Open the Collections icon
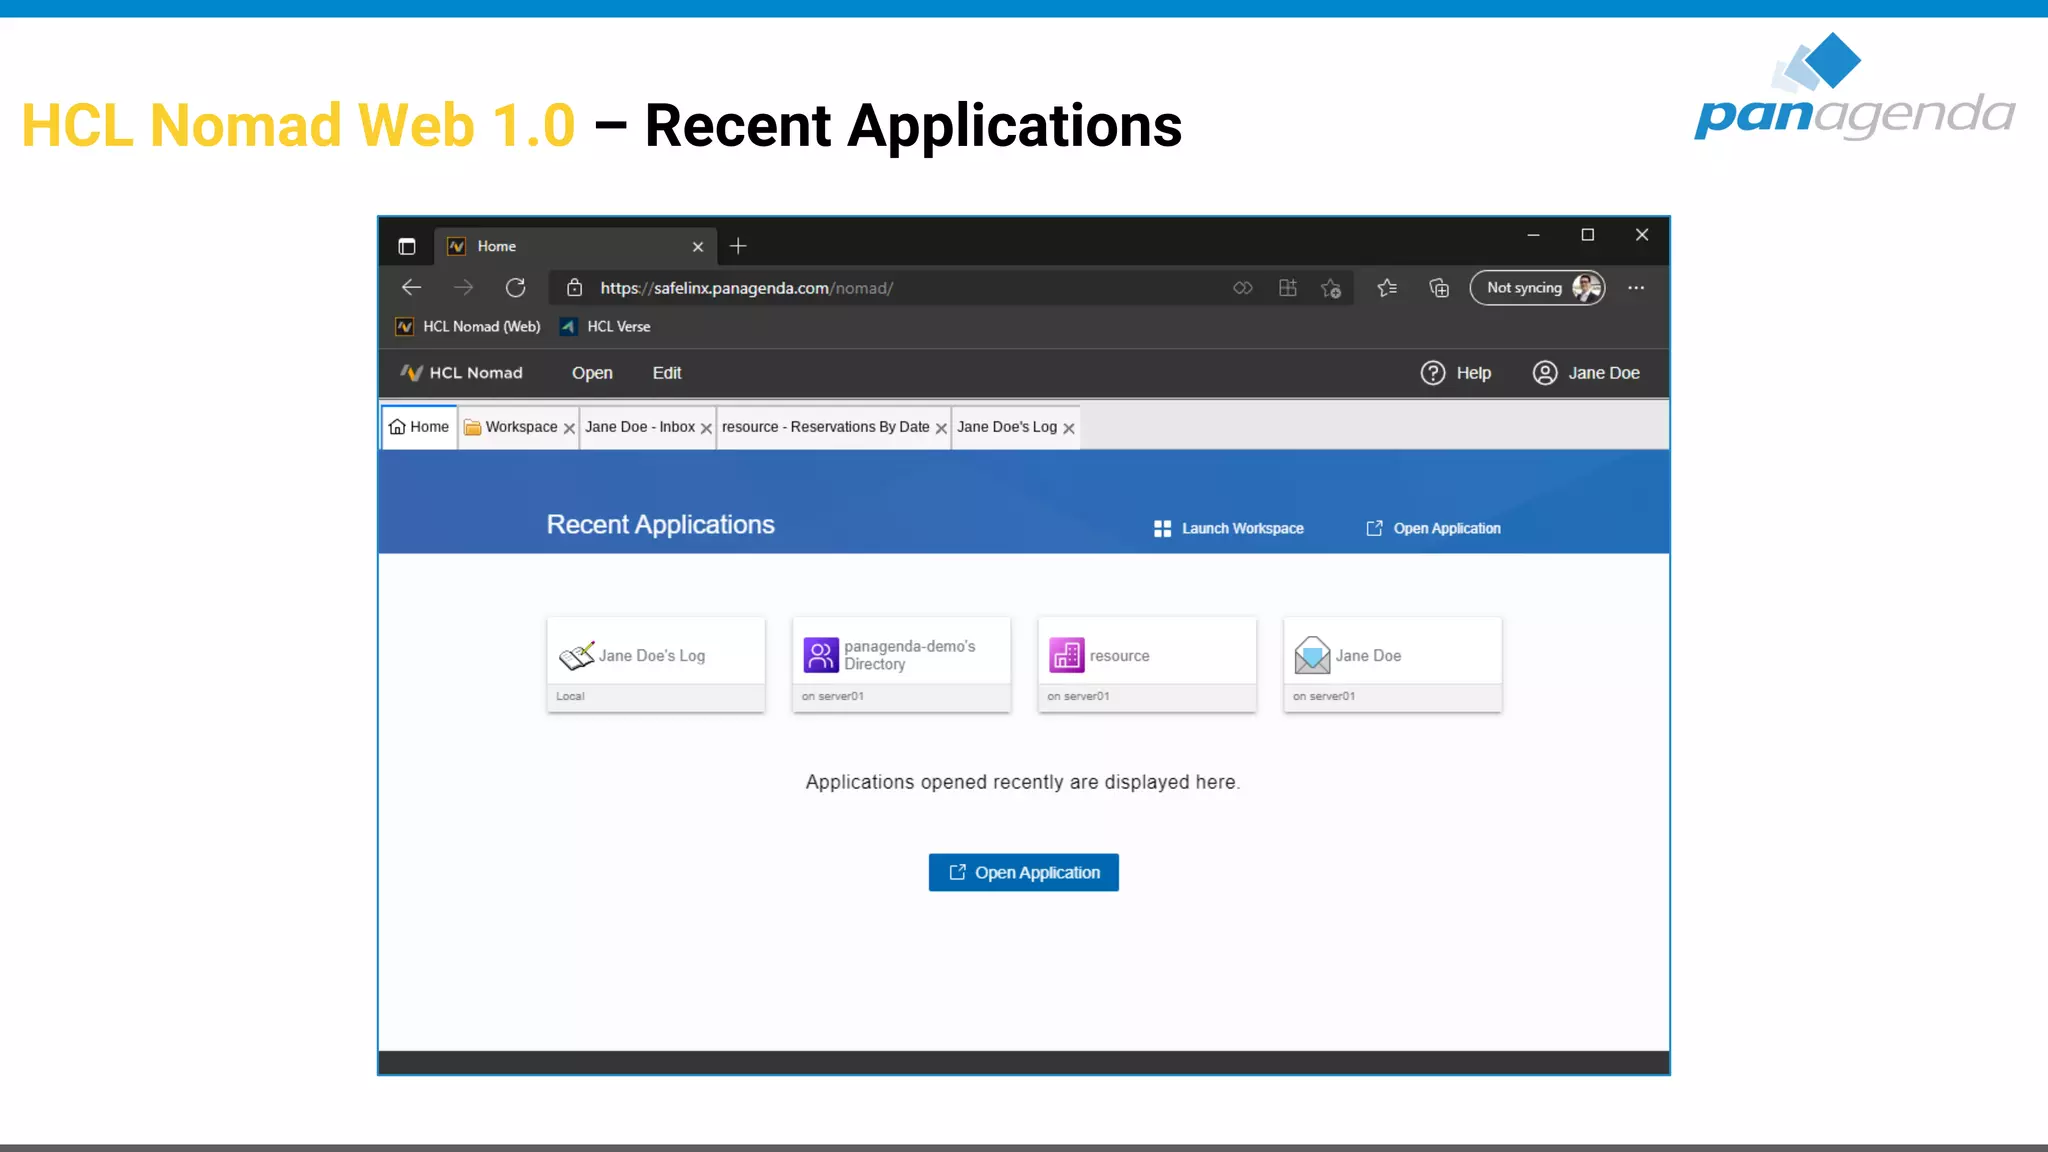The height and width of the screenshot is (1152, 2048). pos(1439,288)
